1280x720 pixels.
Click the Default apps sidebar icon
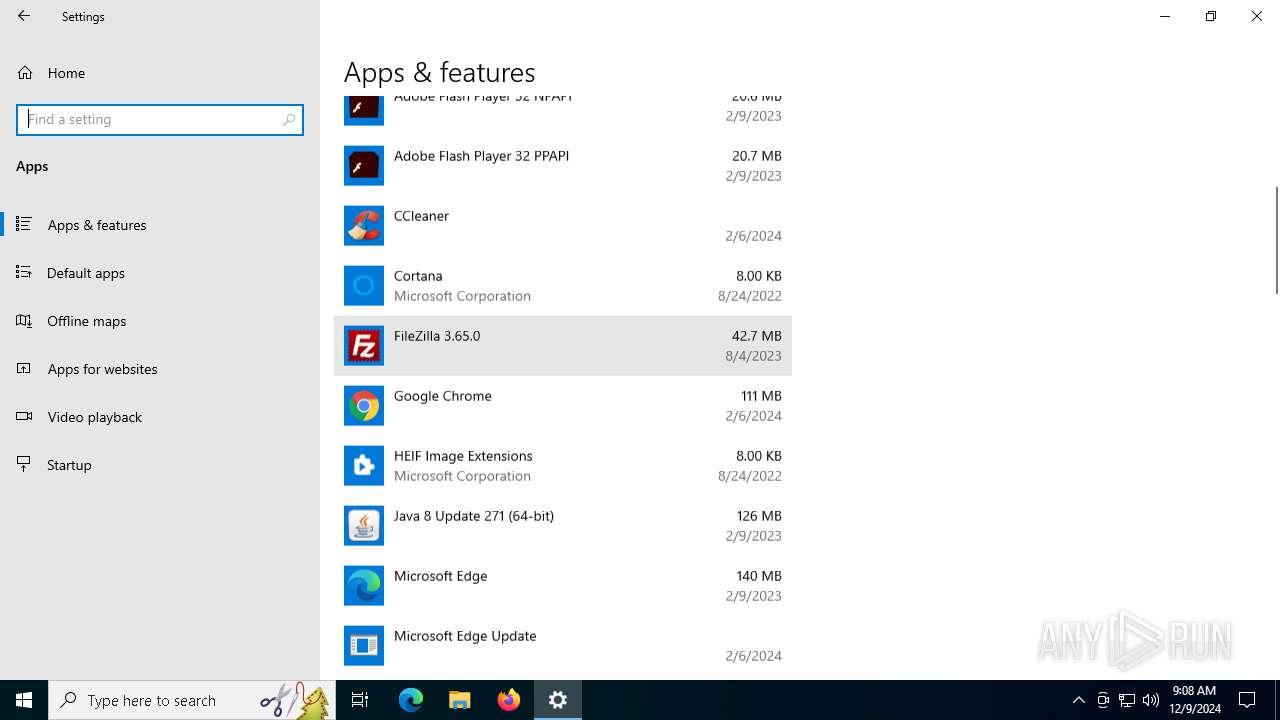coord(24,273)
